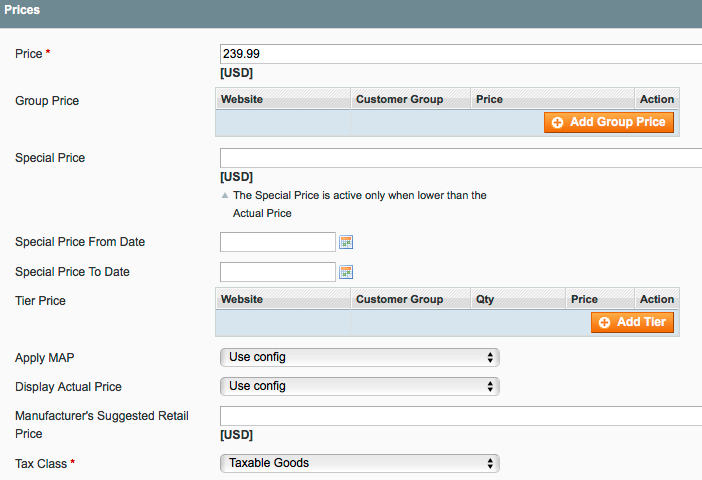Click the Prices section header
The height and width of the screenshot is (480, 702).
(x=351, y=14)
